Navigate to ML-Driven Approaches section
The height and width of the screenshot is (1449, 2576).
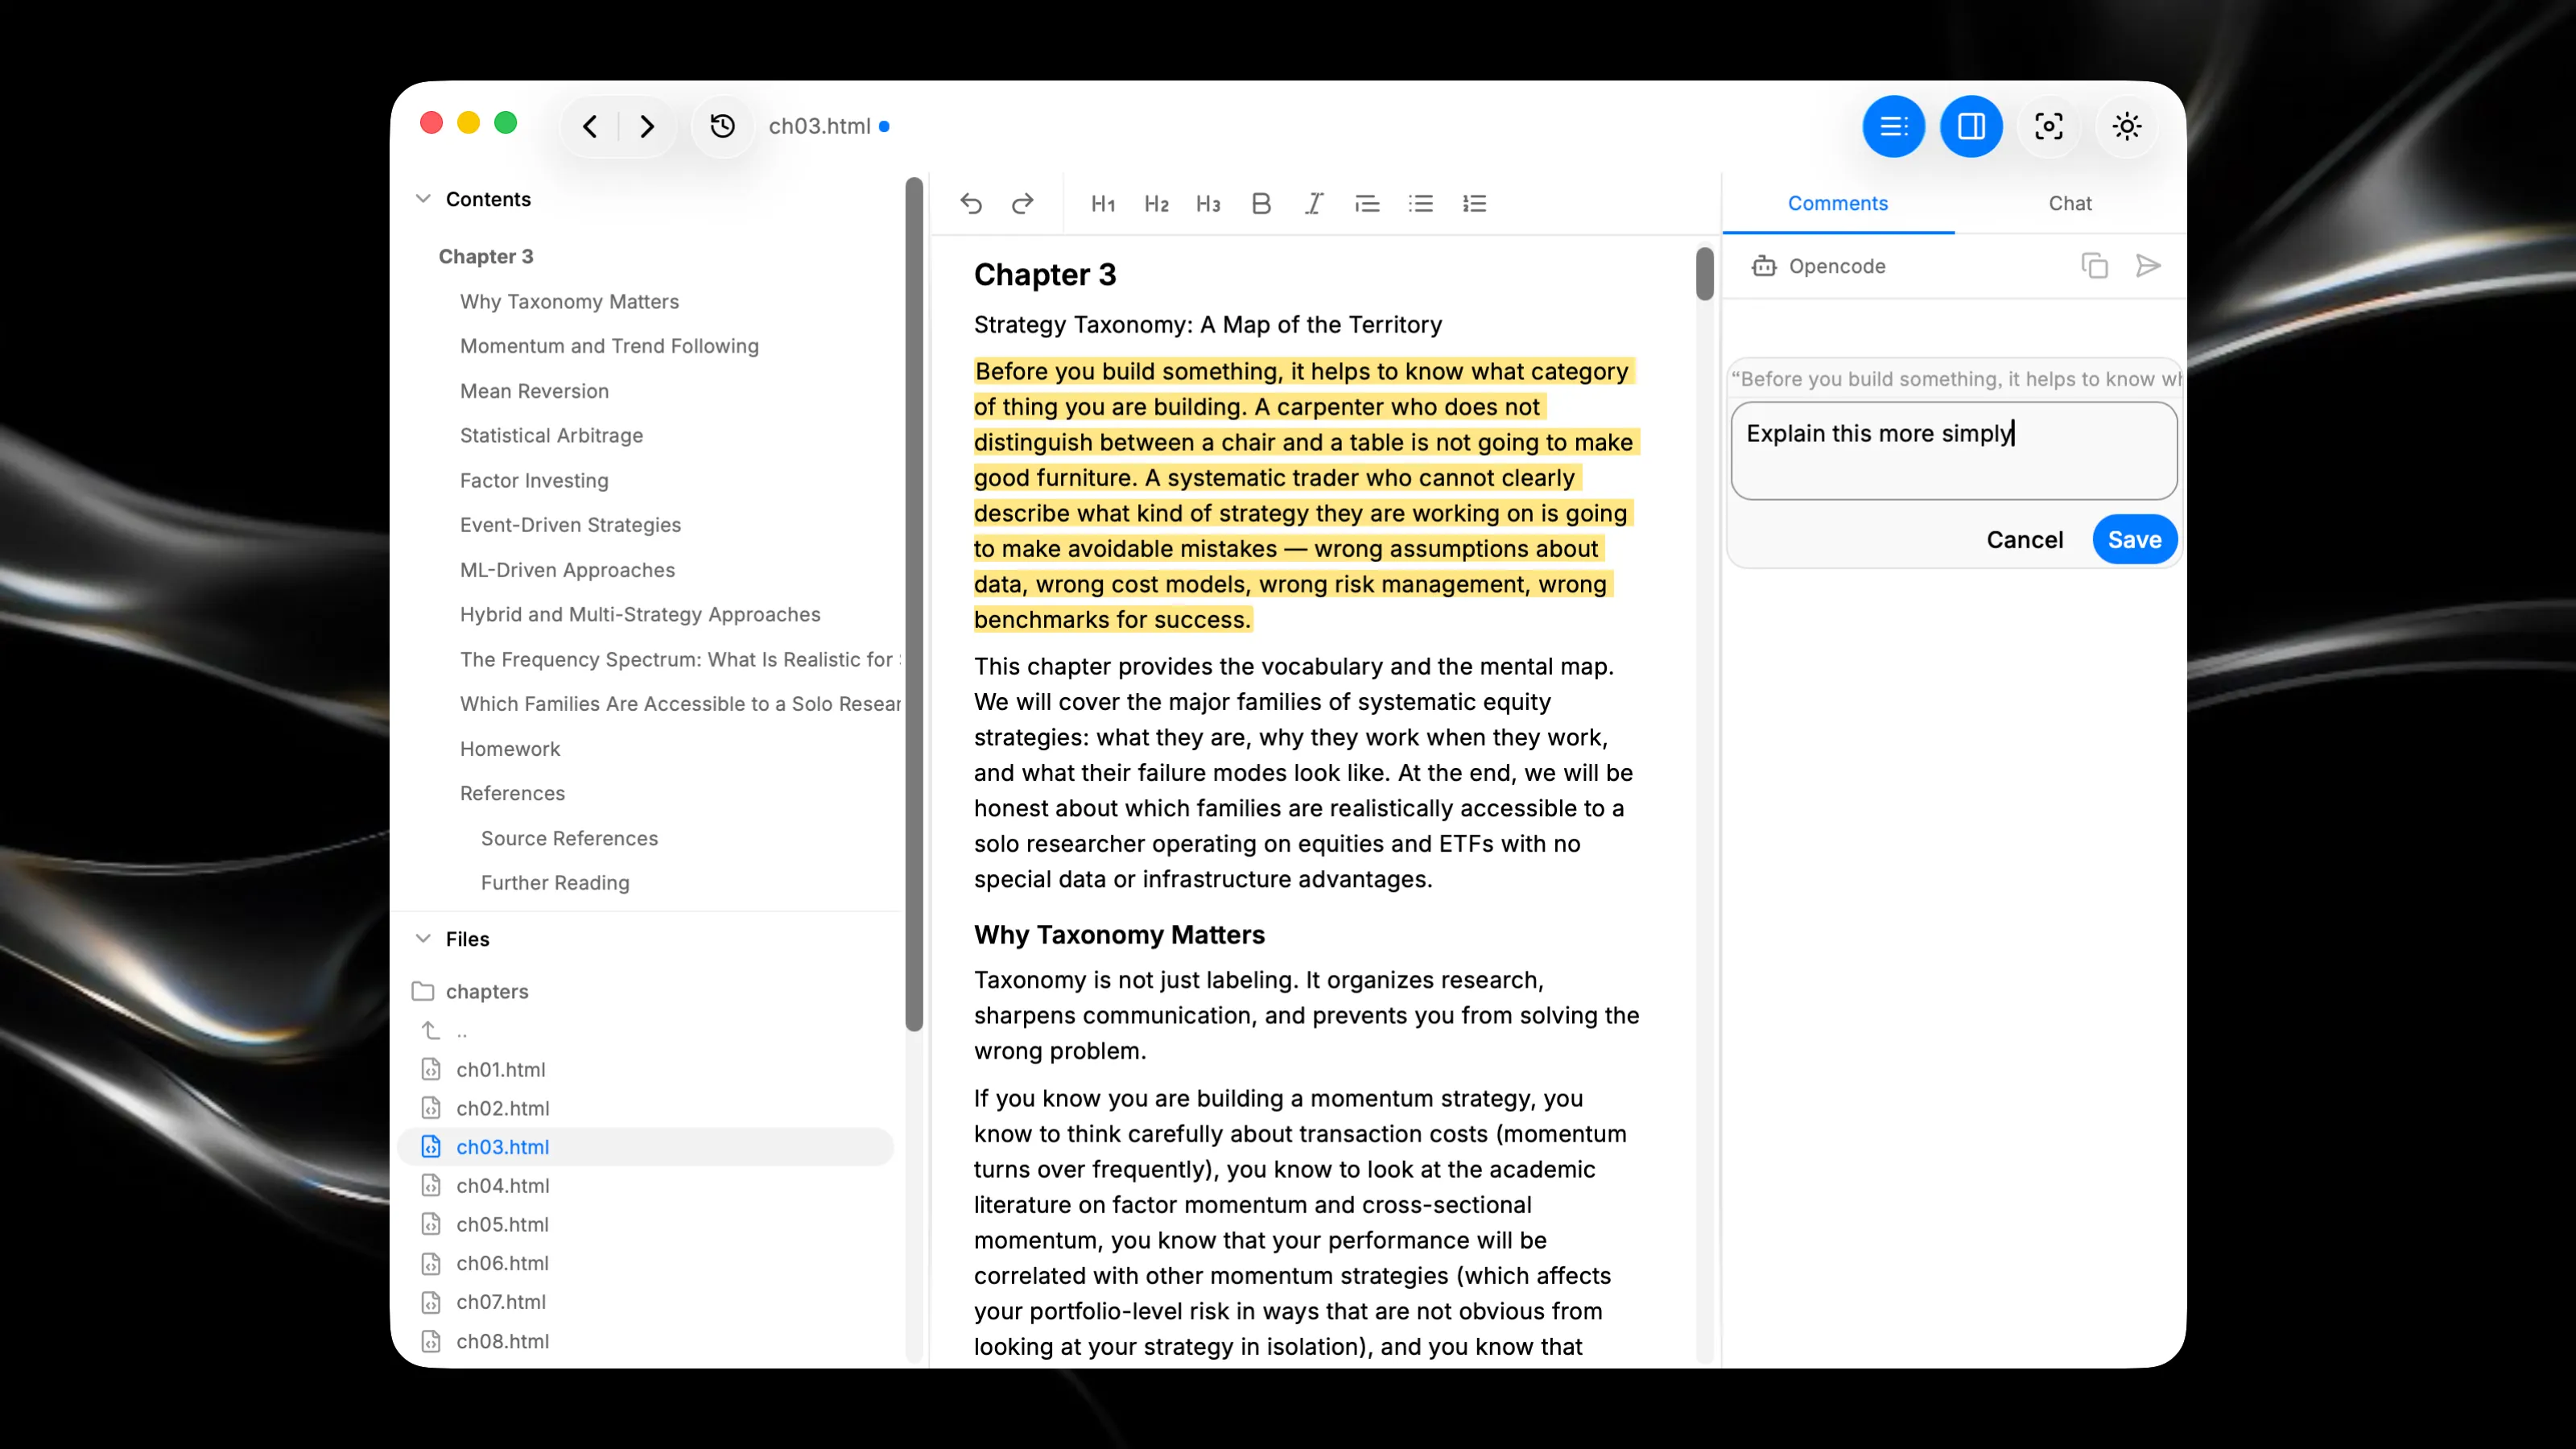point(567,570)
